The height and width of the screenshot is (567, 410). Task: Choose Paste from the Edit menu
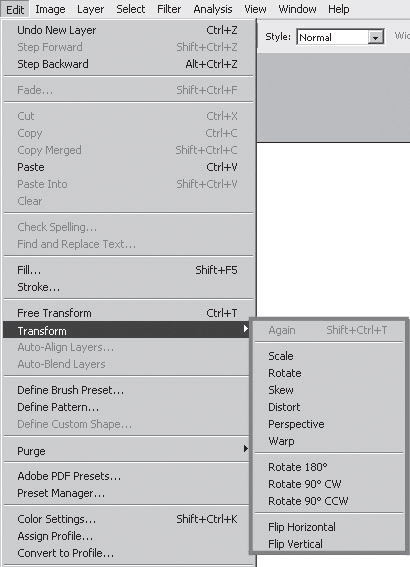(x=128, y=167)
